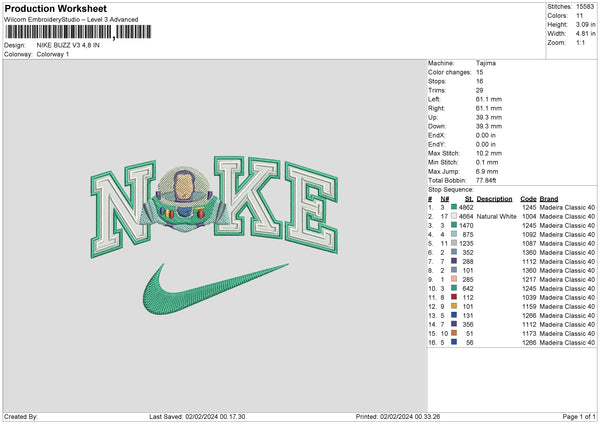This screenshot has width=600, height=424.
Task: Select the Machine value "Tajima"
Action: coord(486,63)
